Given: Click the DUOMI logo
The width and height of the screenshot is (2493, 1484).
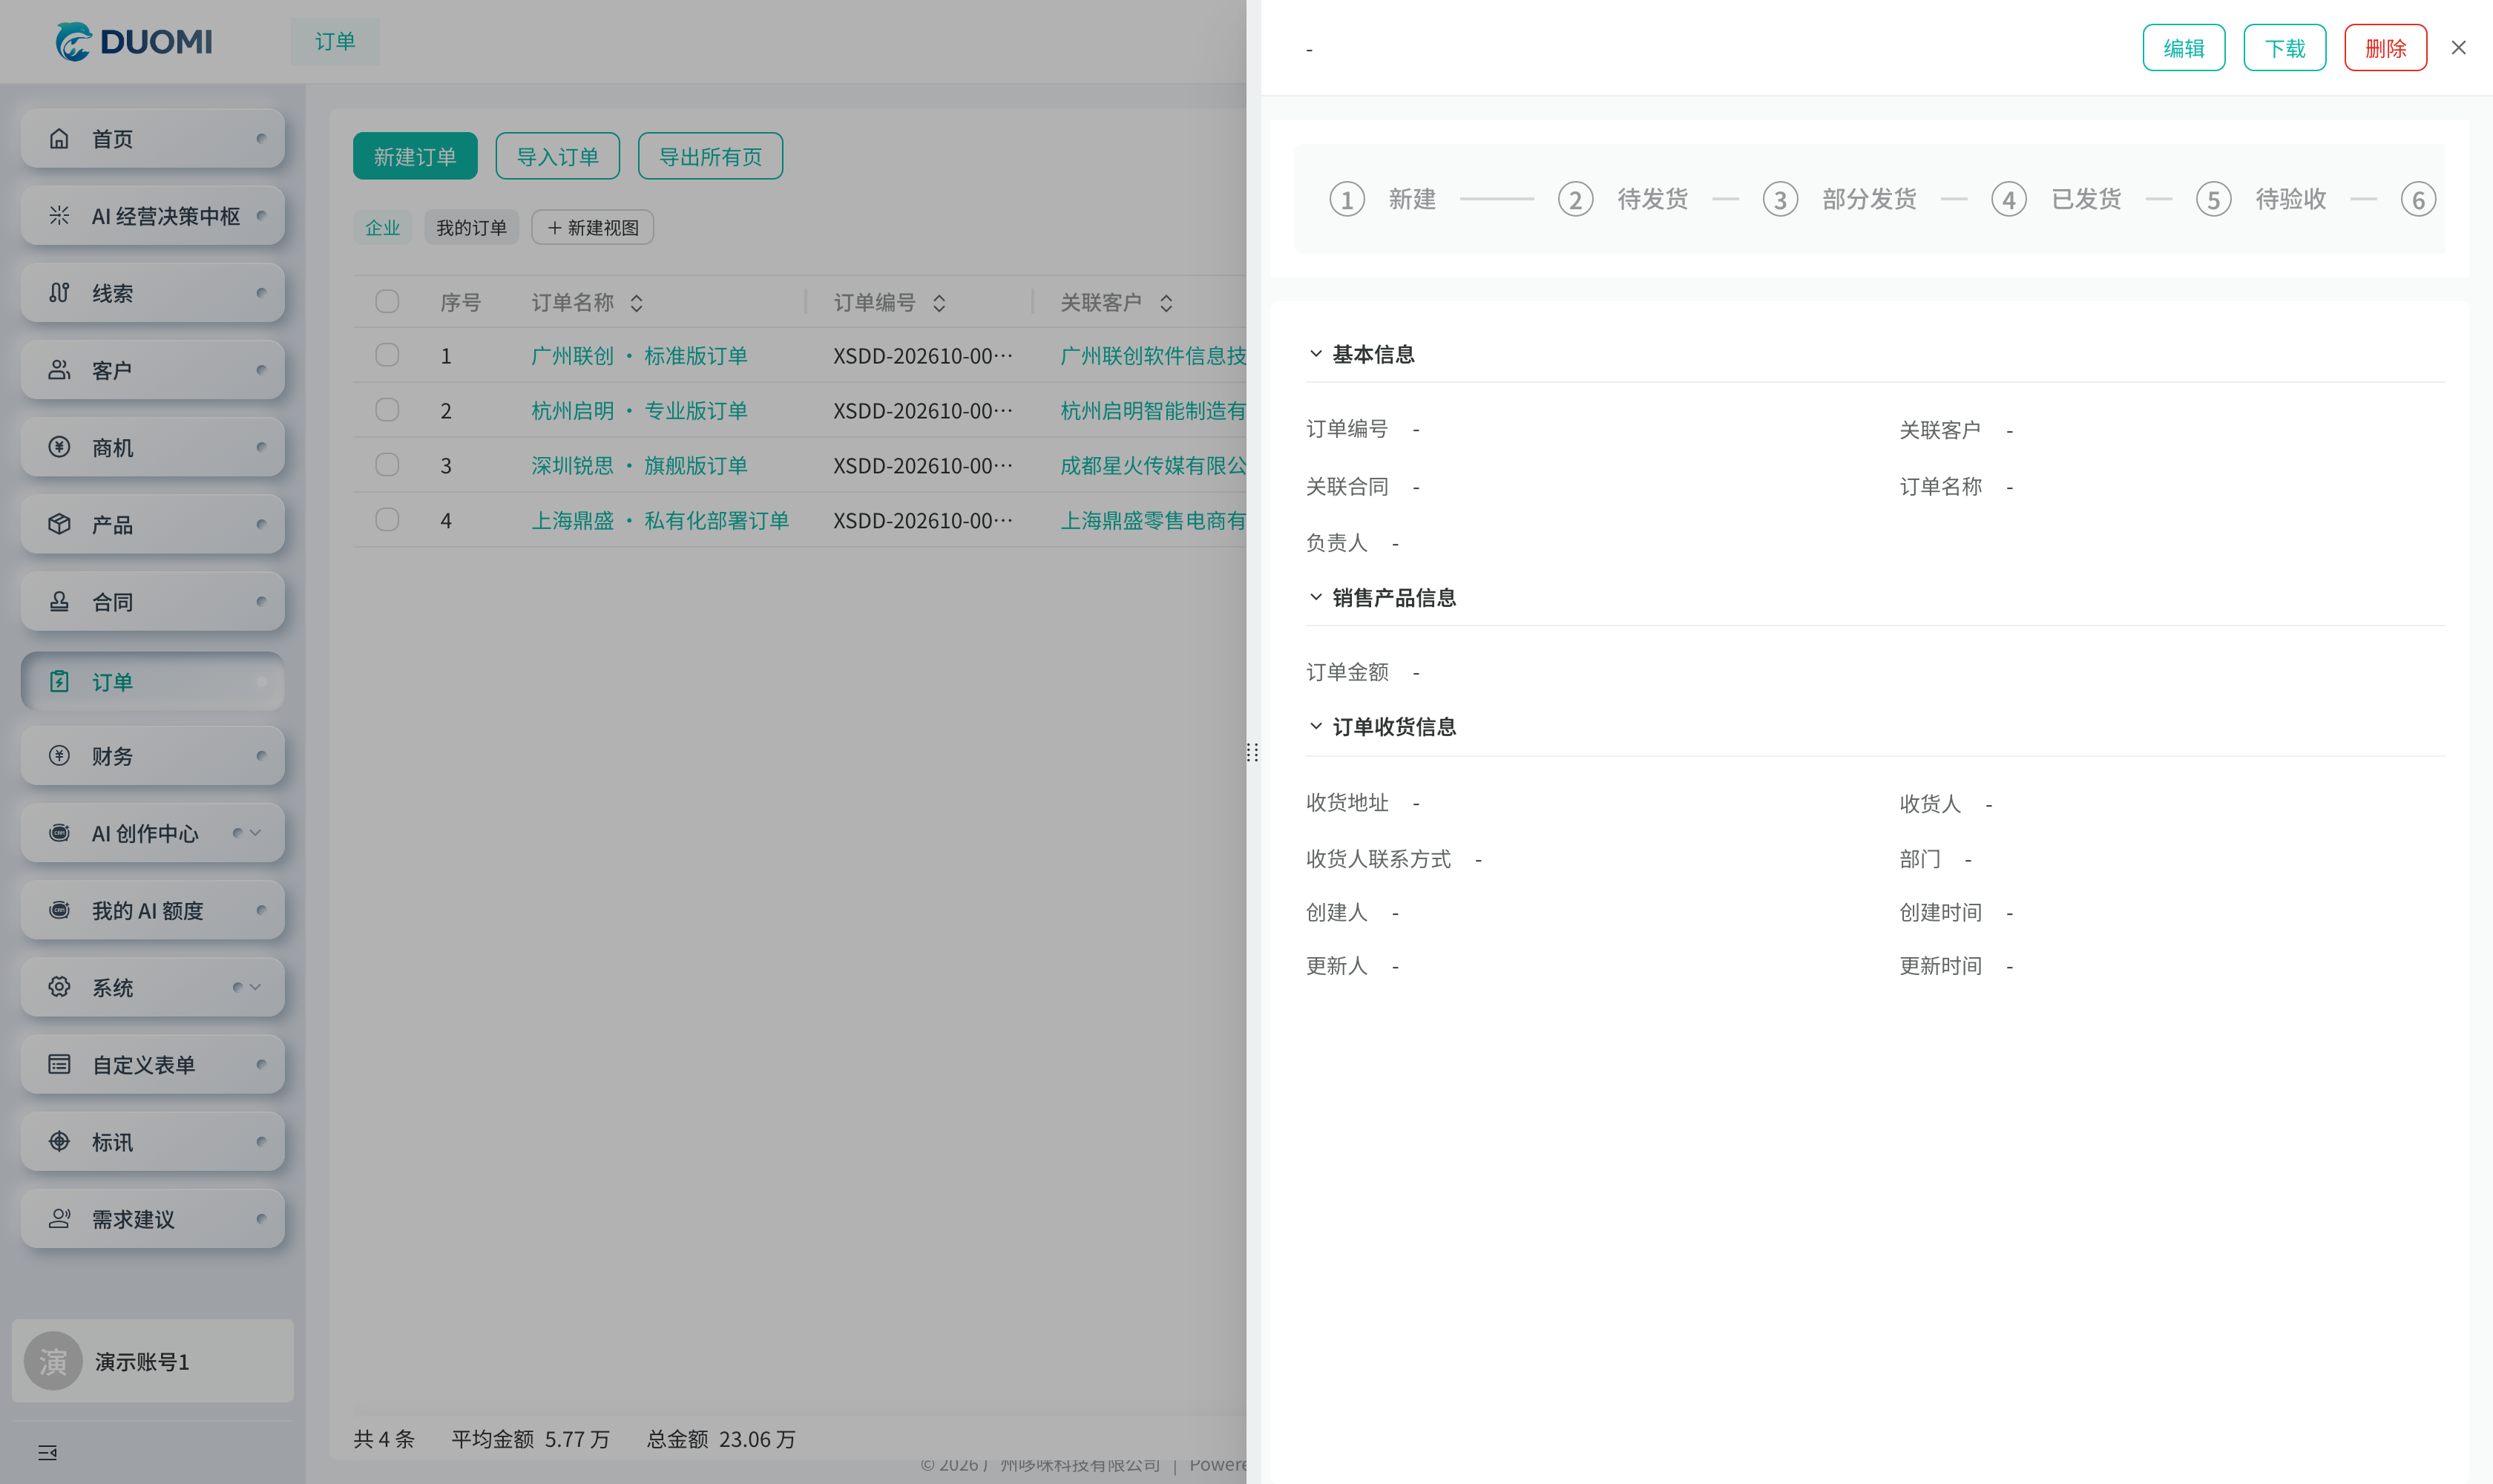Looking at the screenshot, I should [133, 41].
